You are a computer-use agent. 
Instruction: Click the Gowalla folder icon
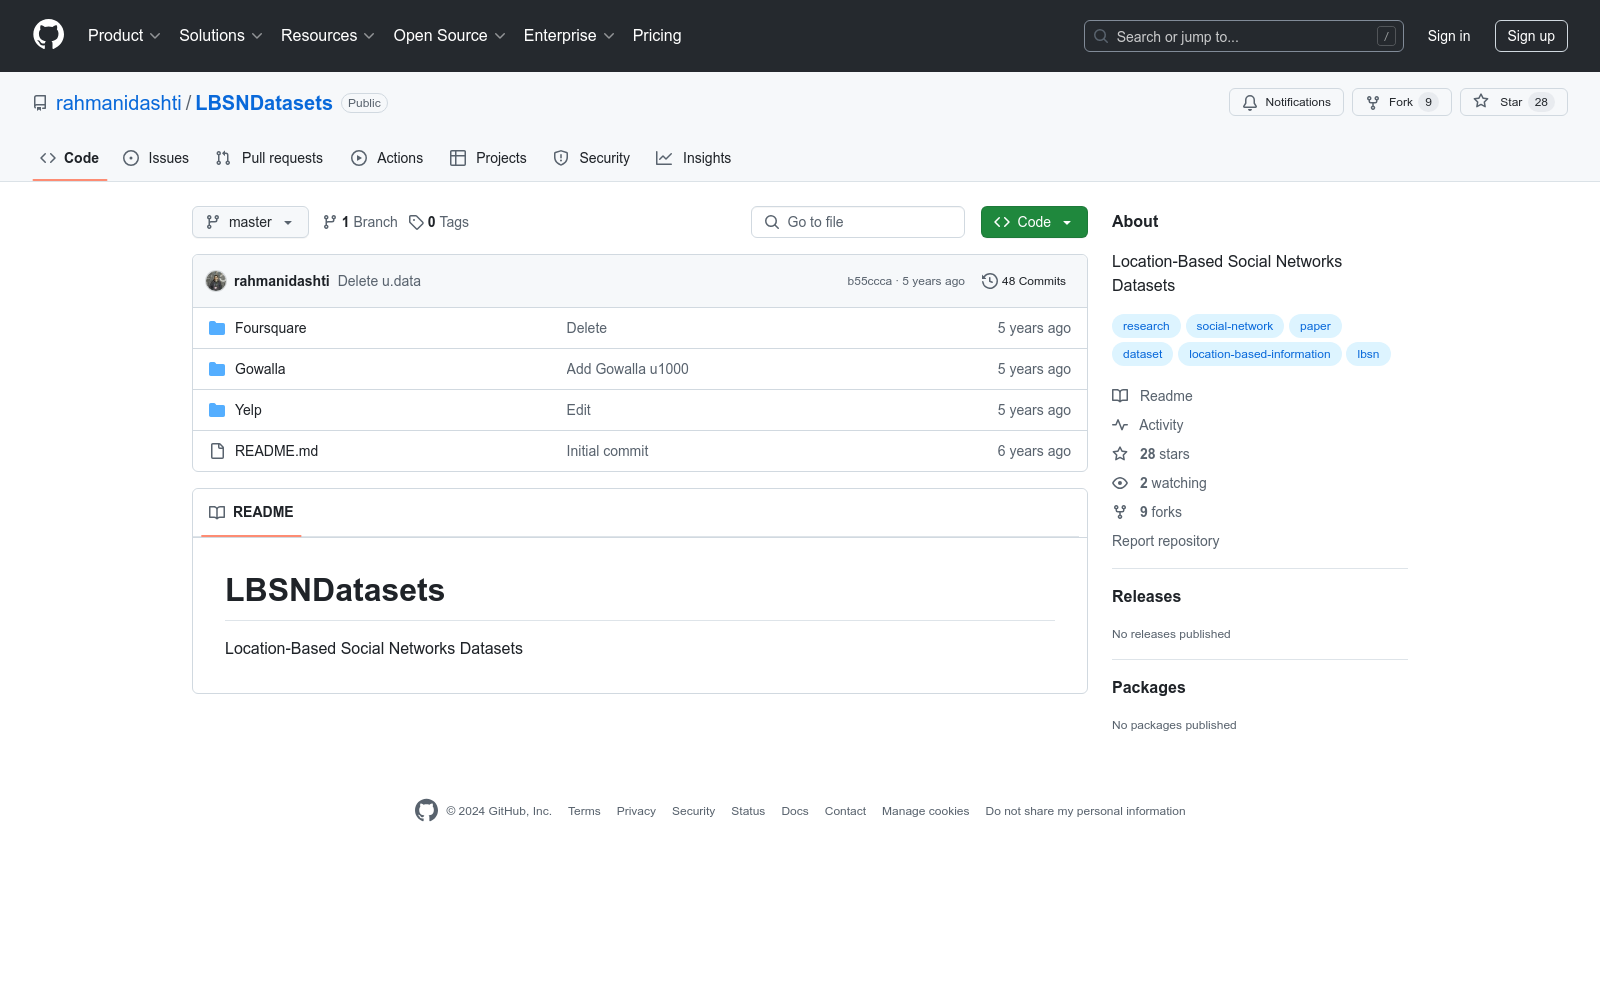[x=217, y=369]
